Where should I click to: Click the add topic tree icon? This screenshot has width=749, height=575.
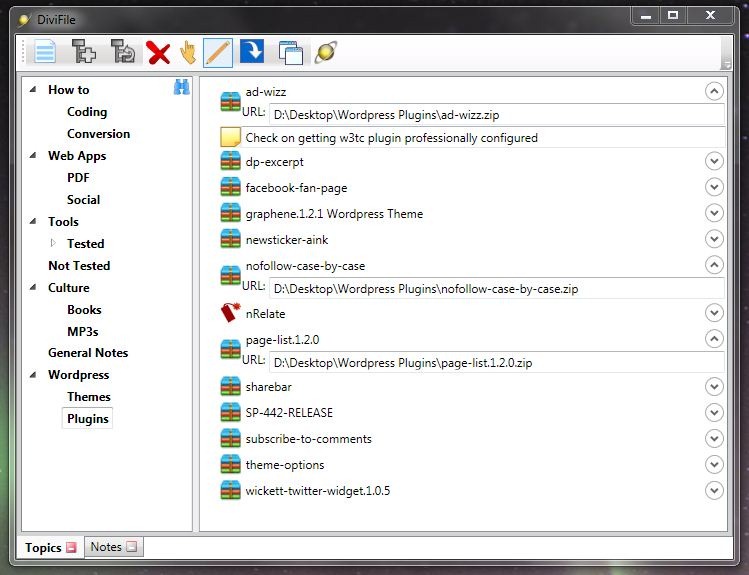(84, 52)
